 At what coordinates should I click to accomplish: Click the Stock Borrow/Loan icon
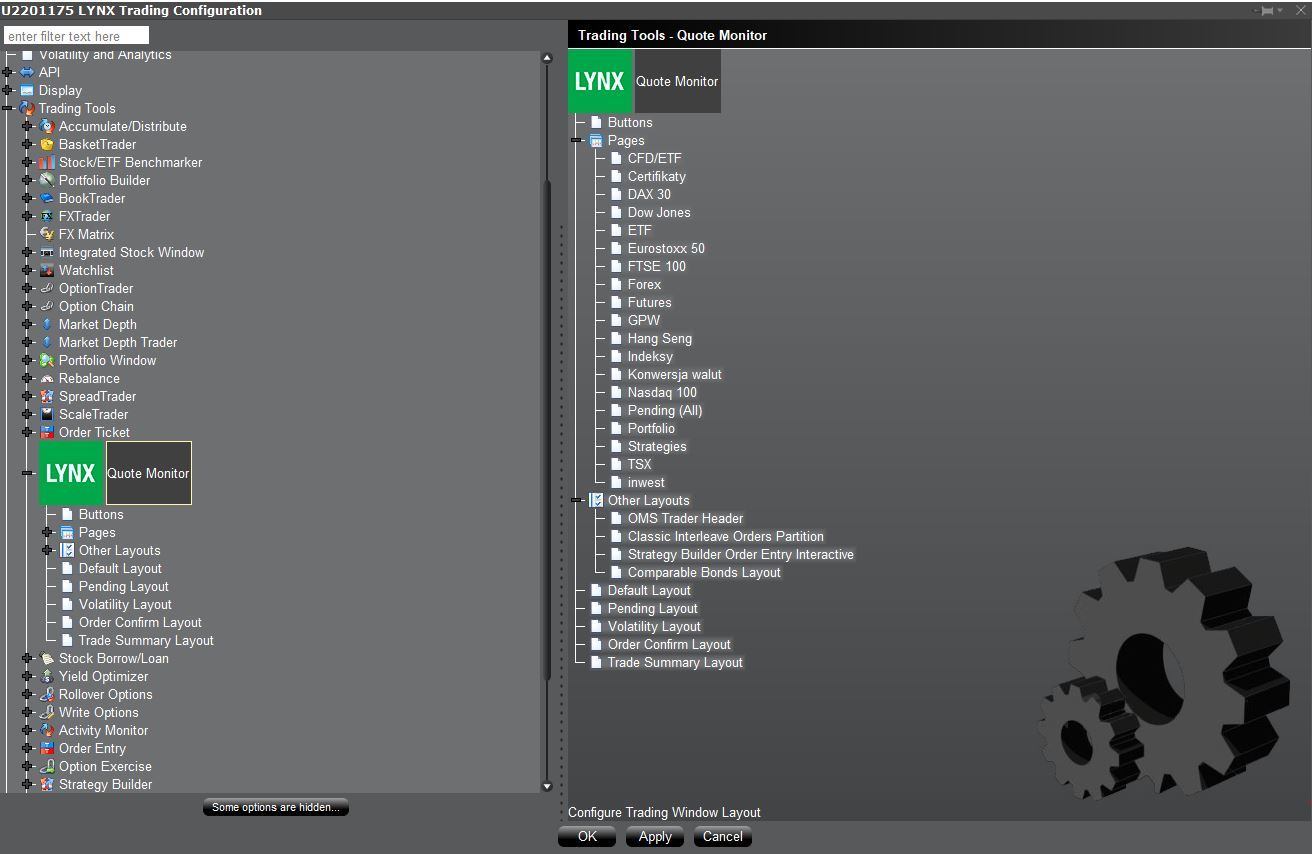46,658
